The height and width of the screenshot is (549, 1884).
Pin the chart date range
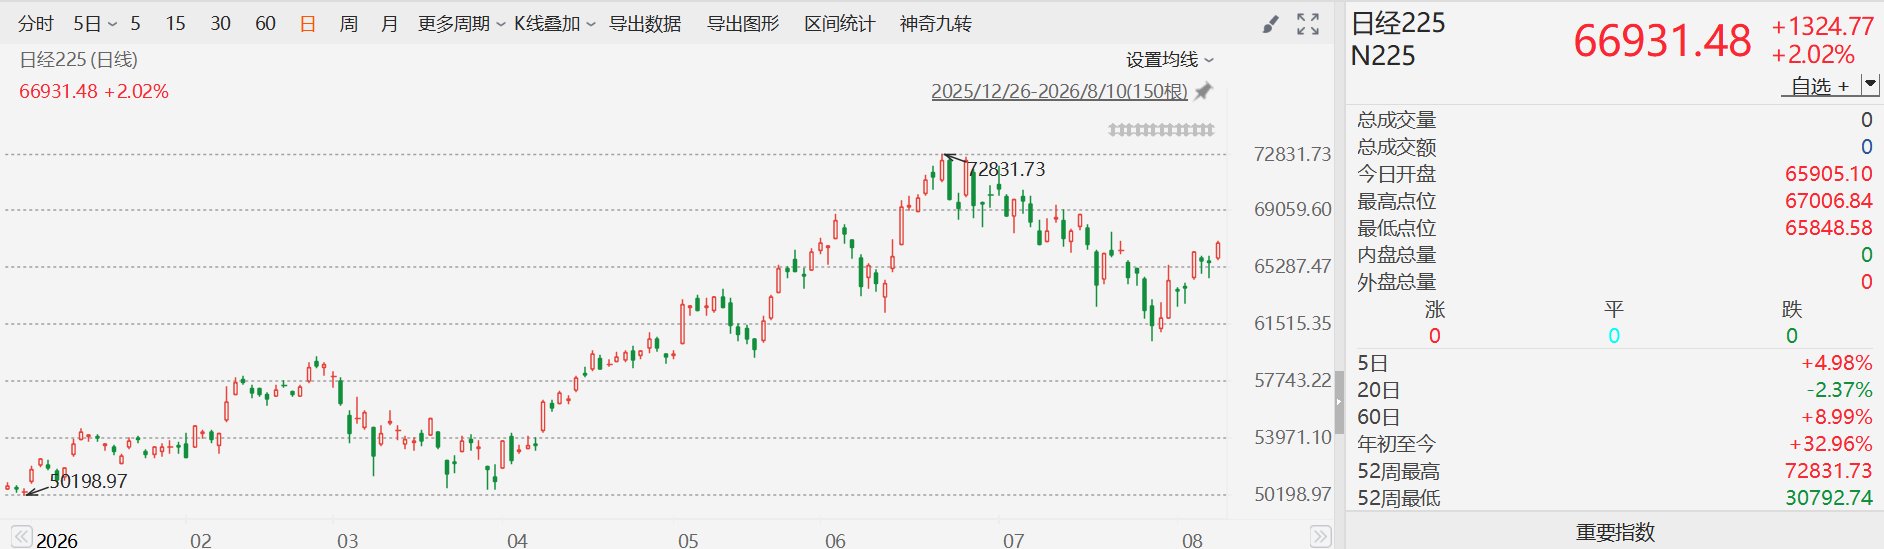pyautogui.click(x=1204, y=91)
